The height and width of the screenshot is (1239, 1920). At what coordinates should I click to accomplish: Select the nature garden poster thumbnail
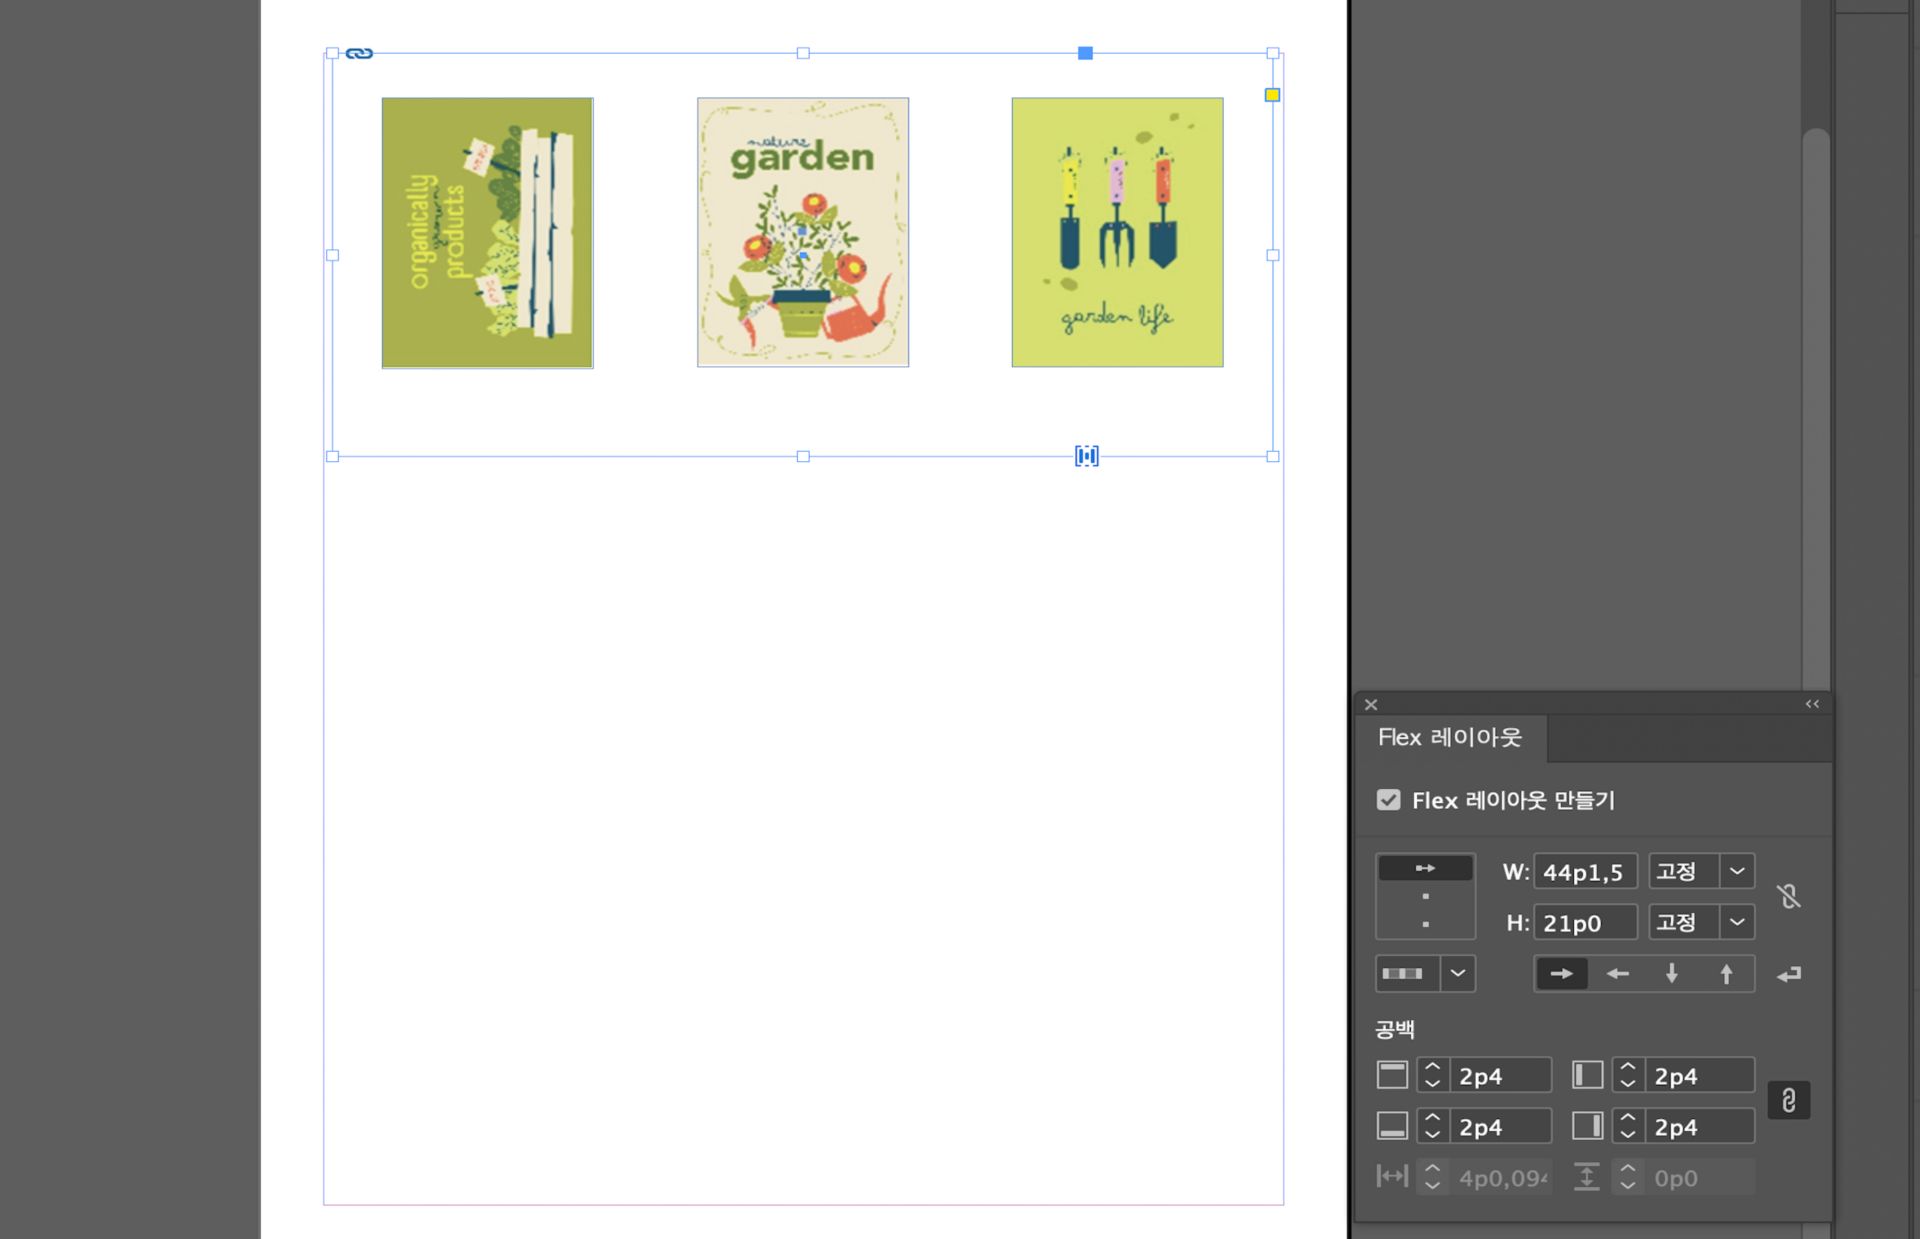click(x=802, y=232)
